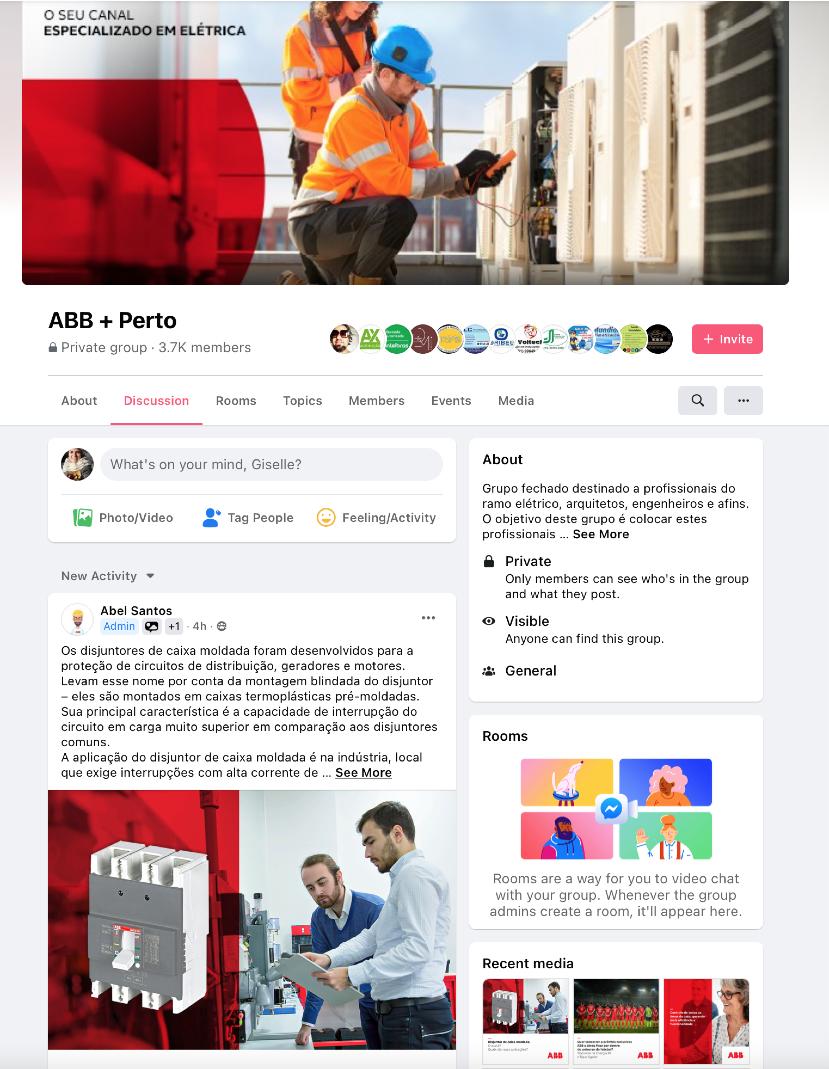
Task: Select the Feeling/Activity smiley icon
Action: click(x=326, y=517)
